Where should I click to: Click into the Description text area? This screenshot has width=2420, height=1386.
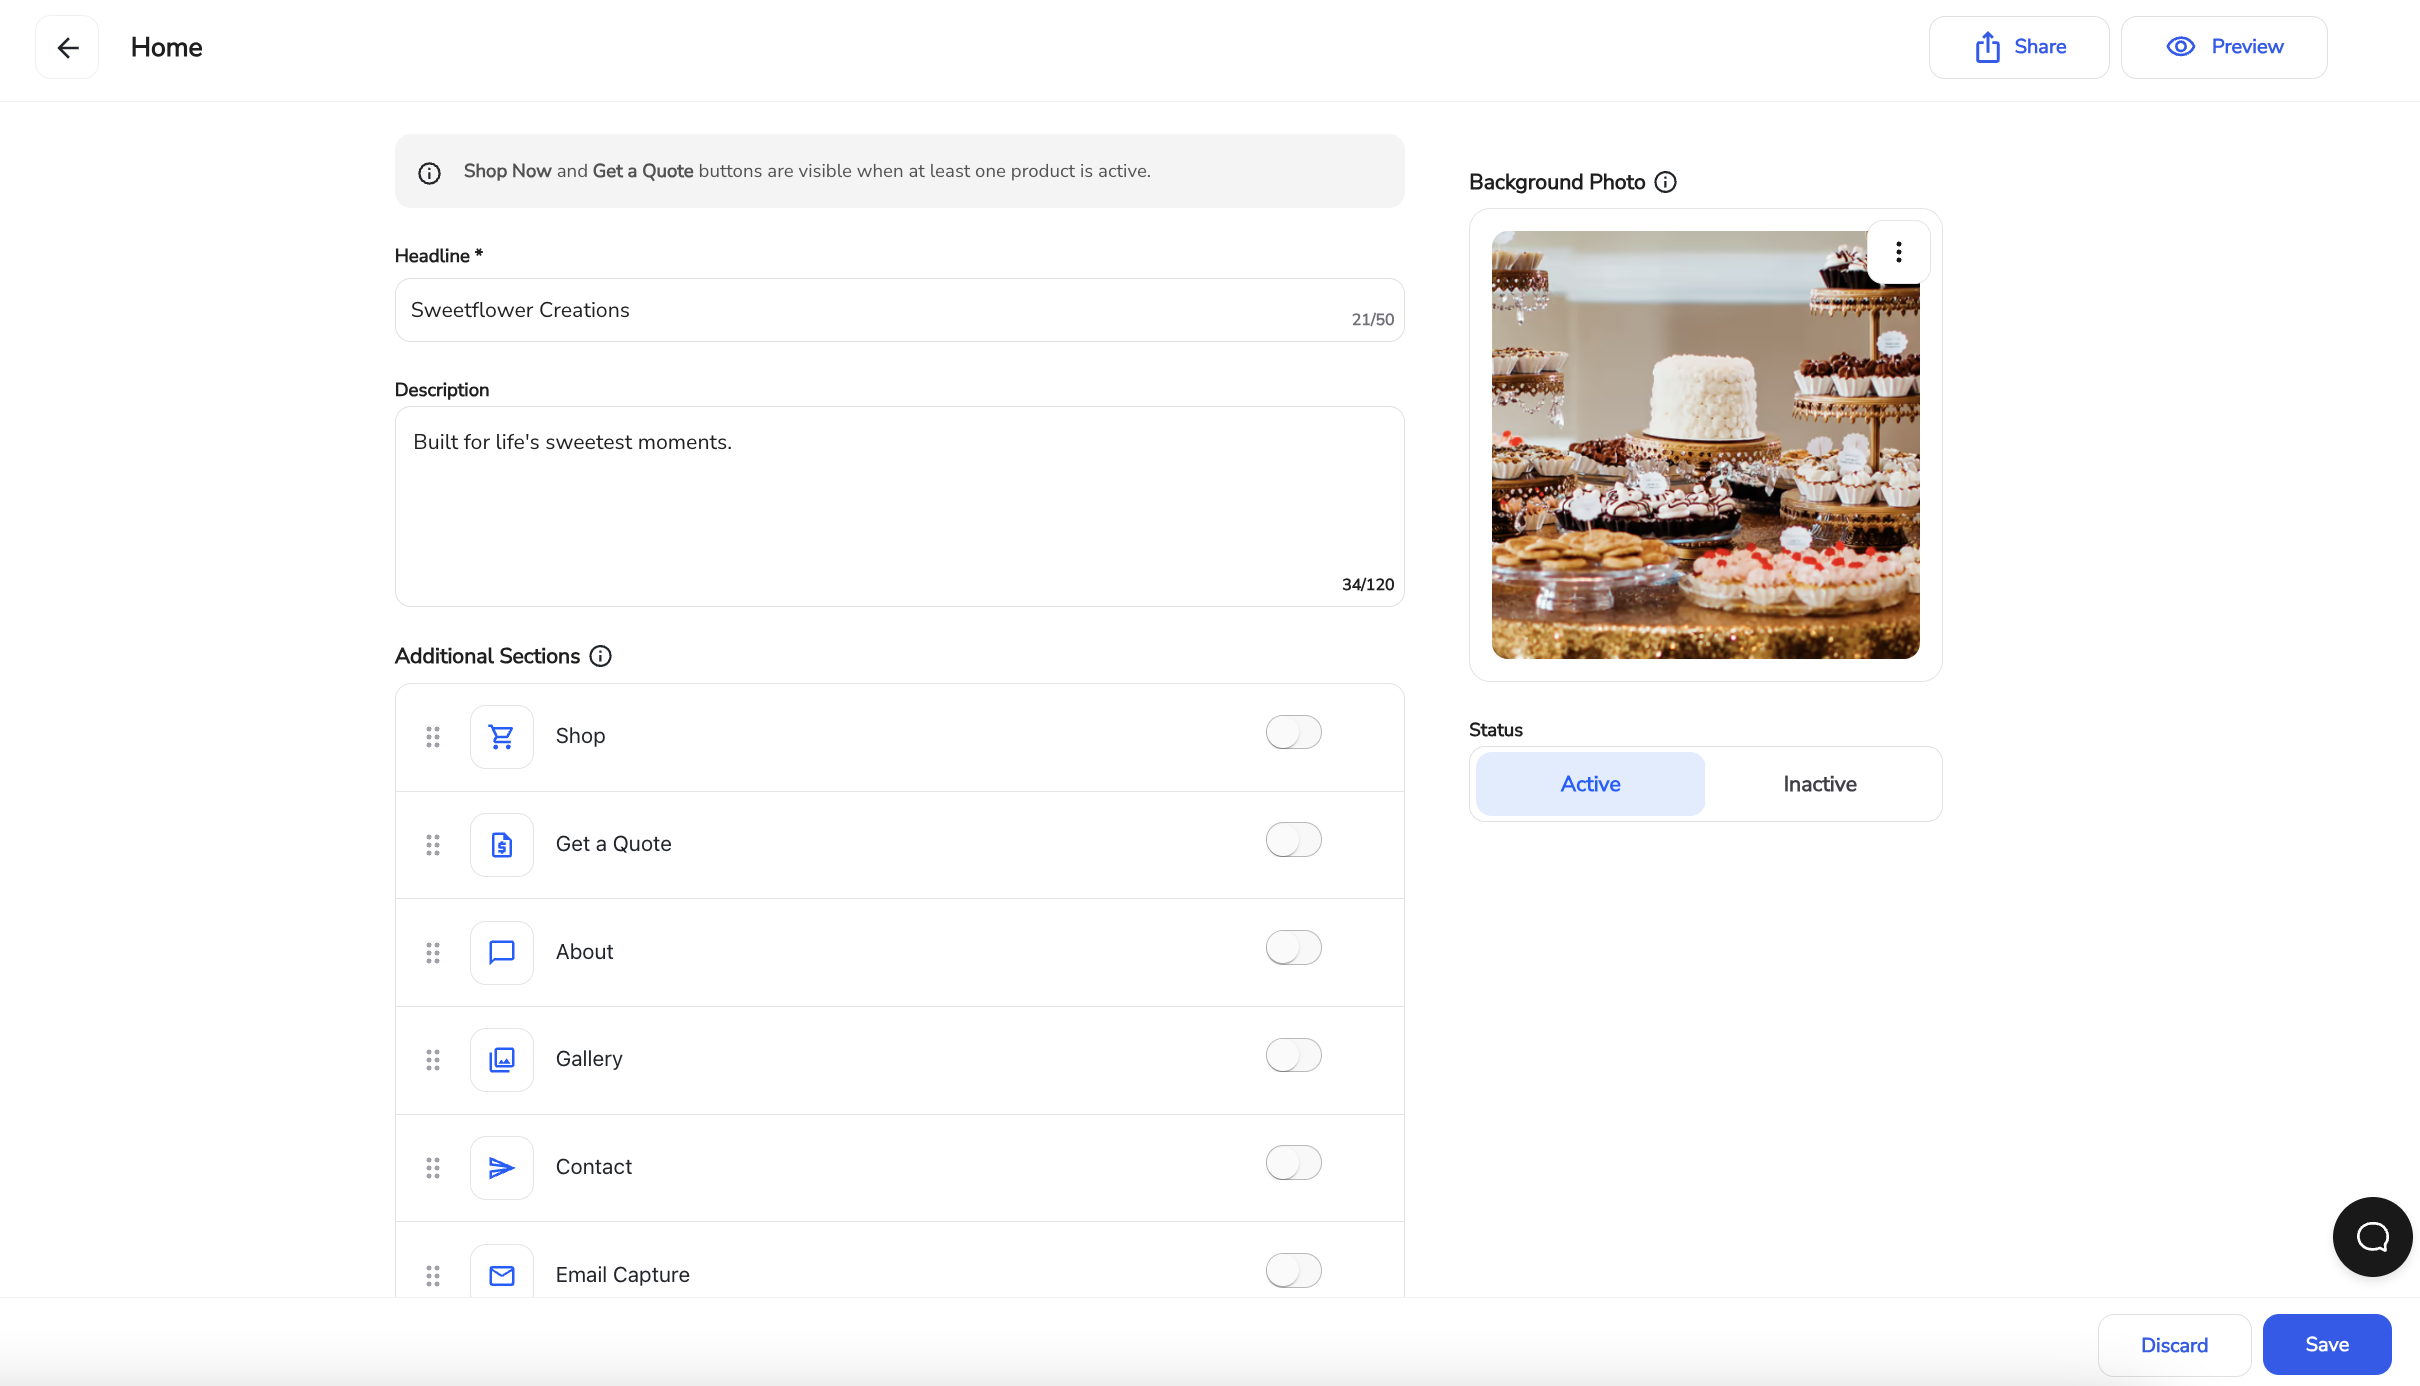coord(899,506)
